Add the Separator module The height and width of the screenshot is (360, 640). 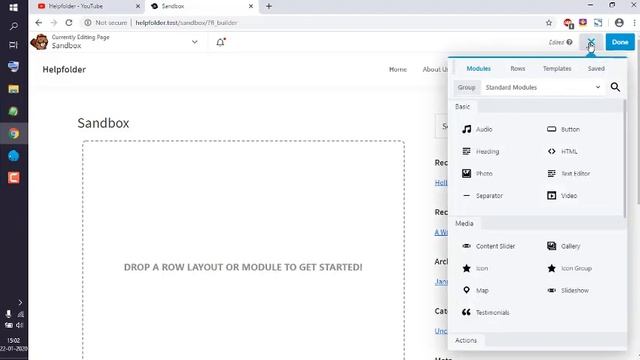482,196
